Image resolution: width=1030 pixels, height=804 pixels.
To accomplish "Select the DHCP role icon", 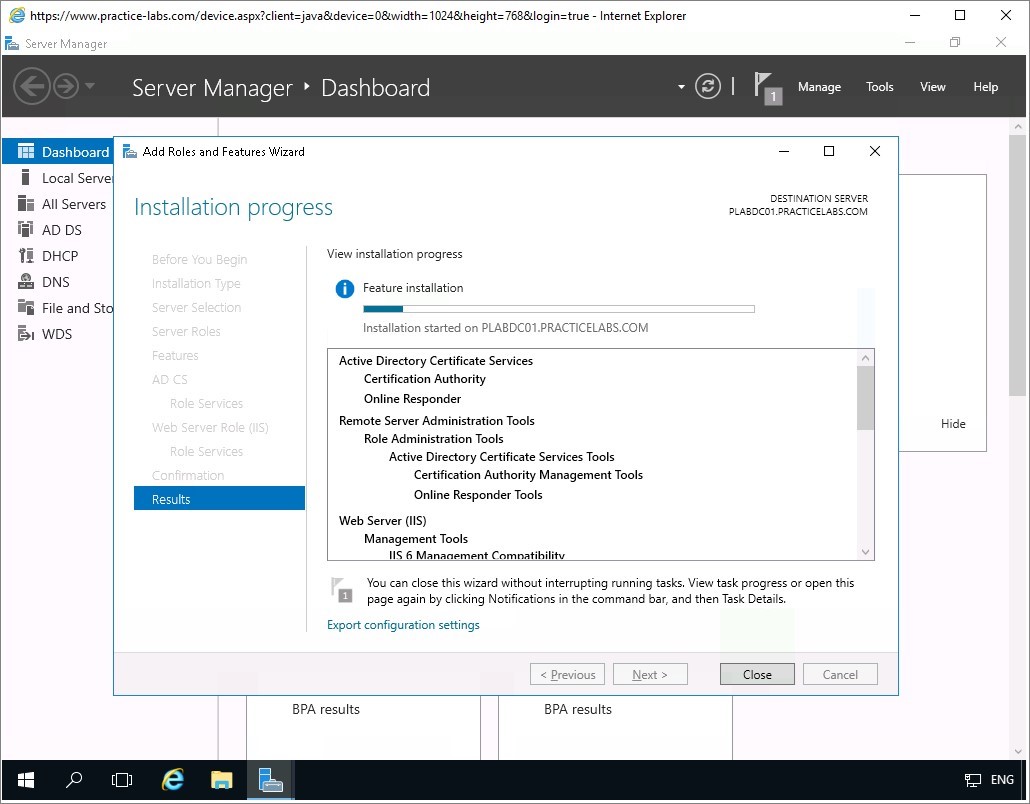I will 26,256.
